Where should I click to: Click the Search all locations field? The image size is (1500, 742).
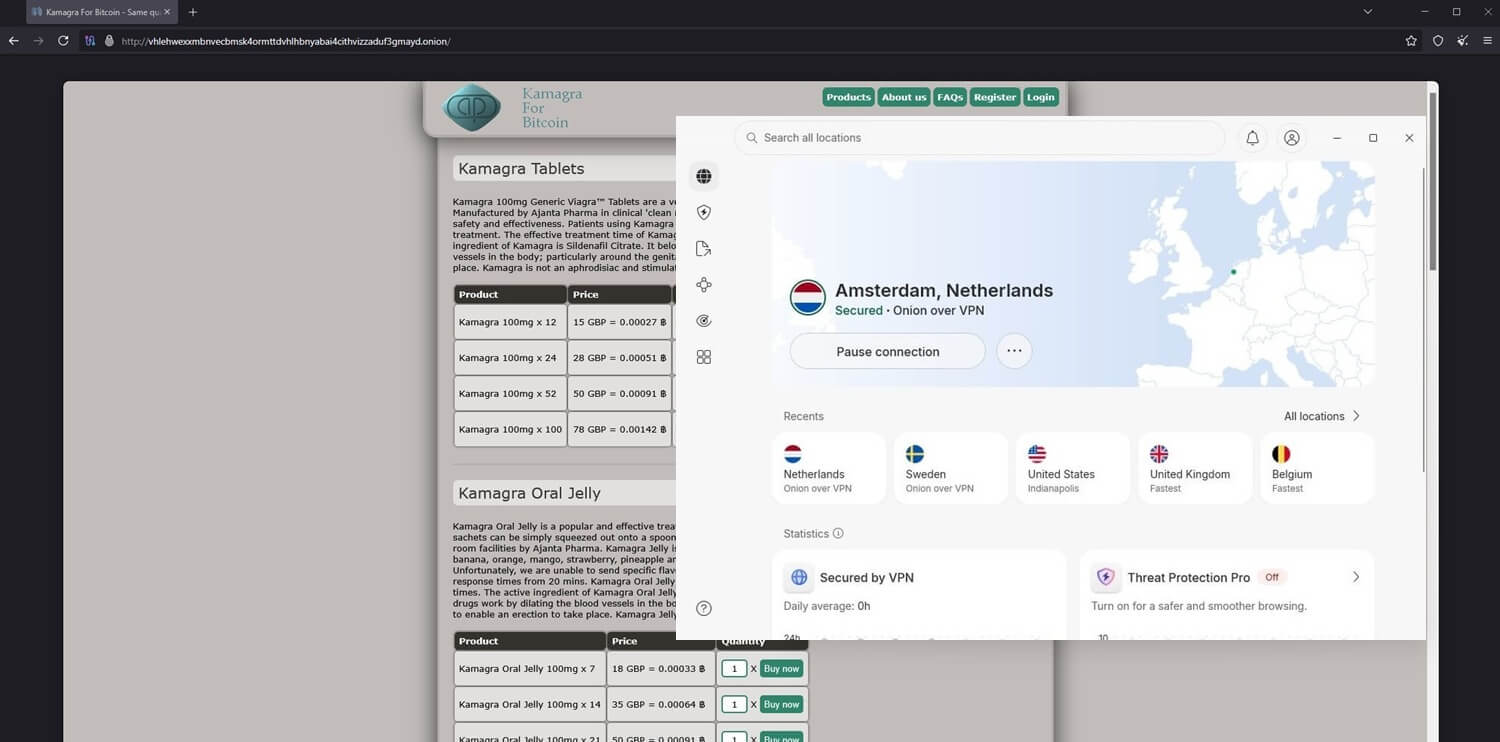pyautogui.click(x=980, y=138)
